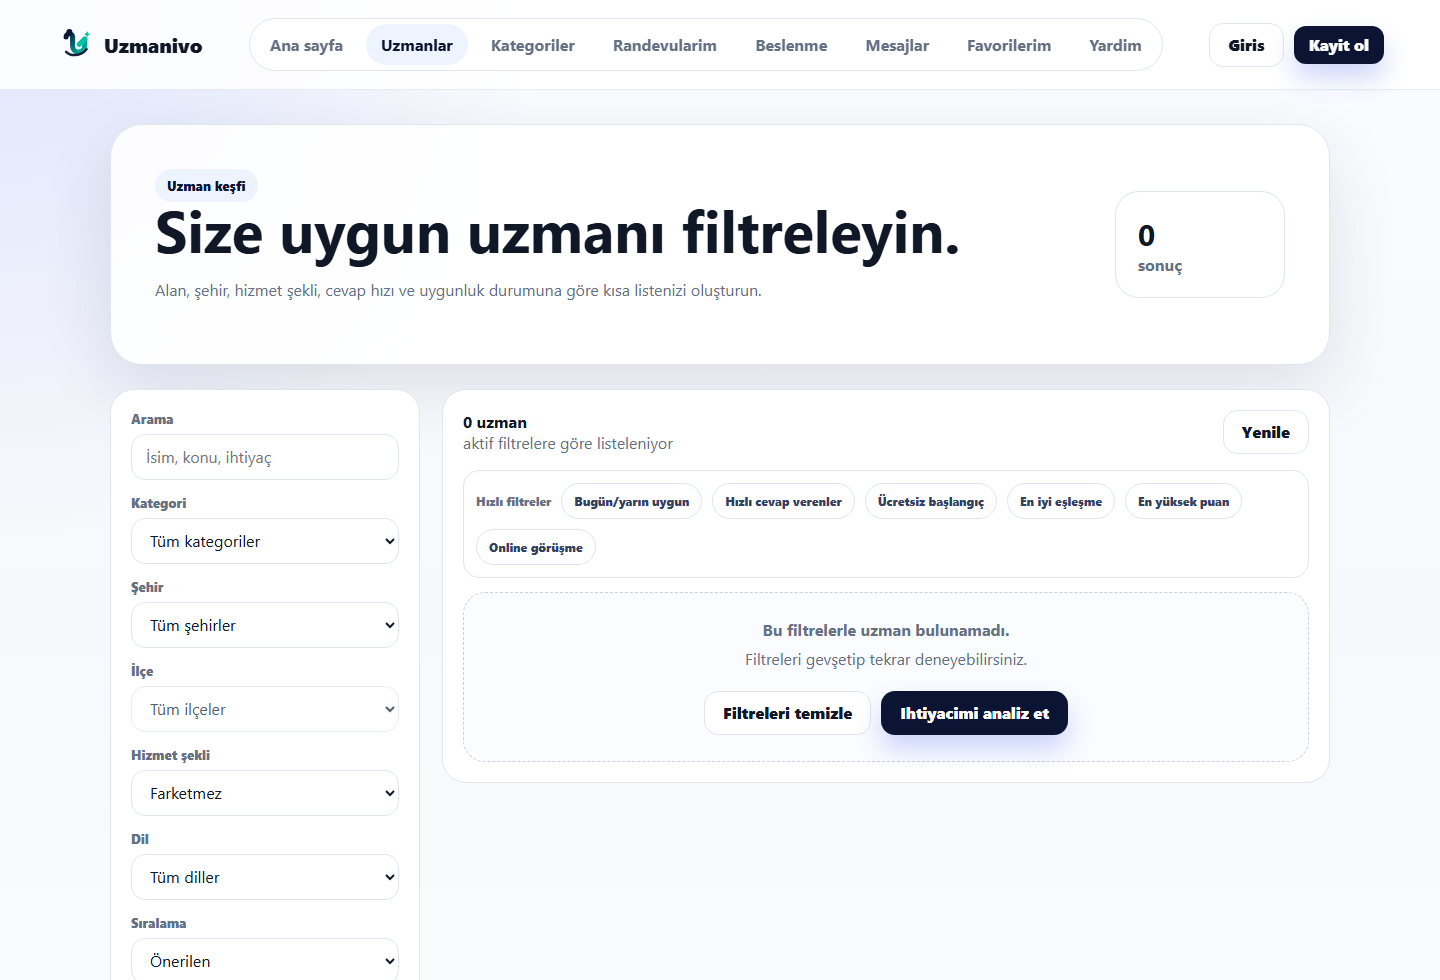1440x980 pixels.
Task: Focus the Arama search input field
Action: pos(265,457)
